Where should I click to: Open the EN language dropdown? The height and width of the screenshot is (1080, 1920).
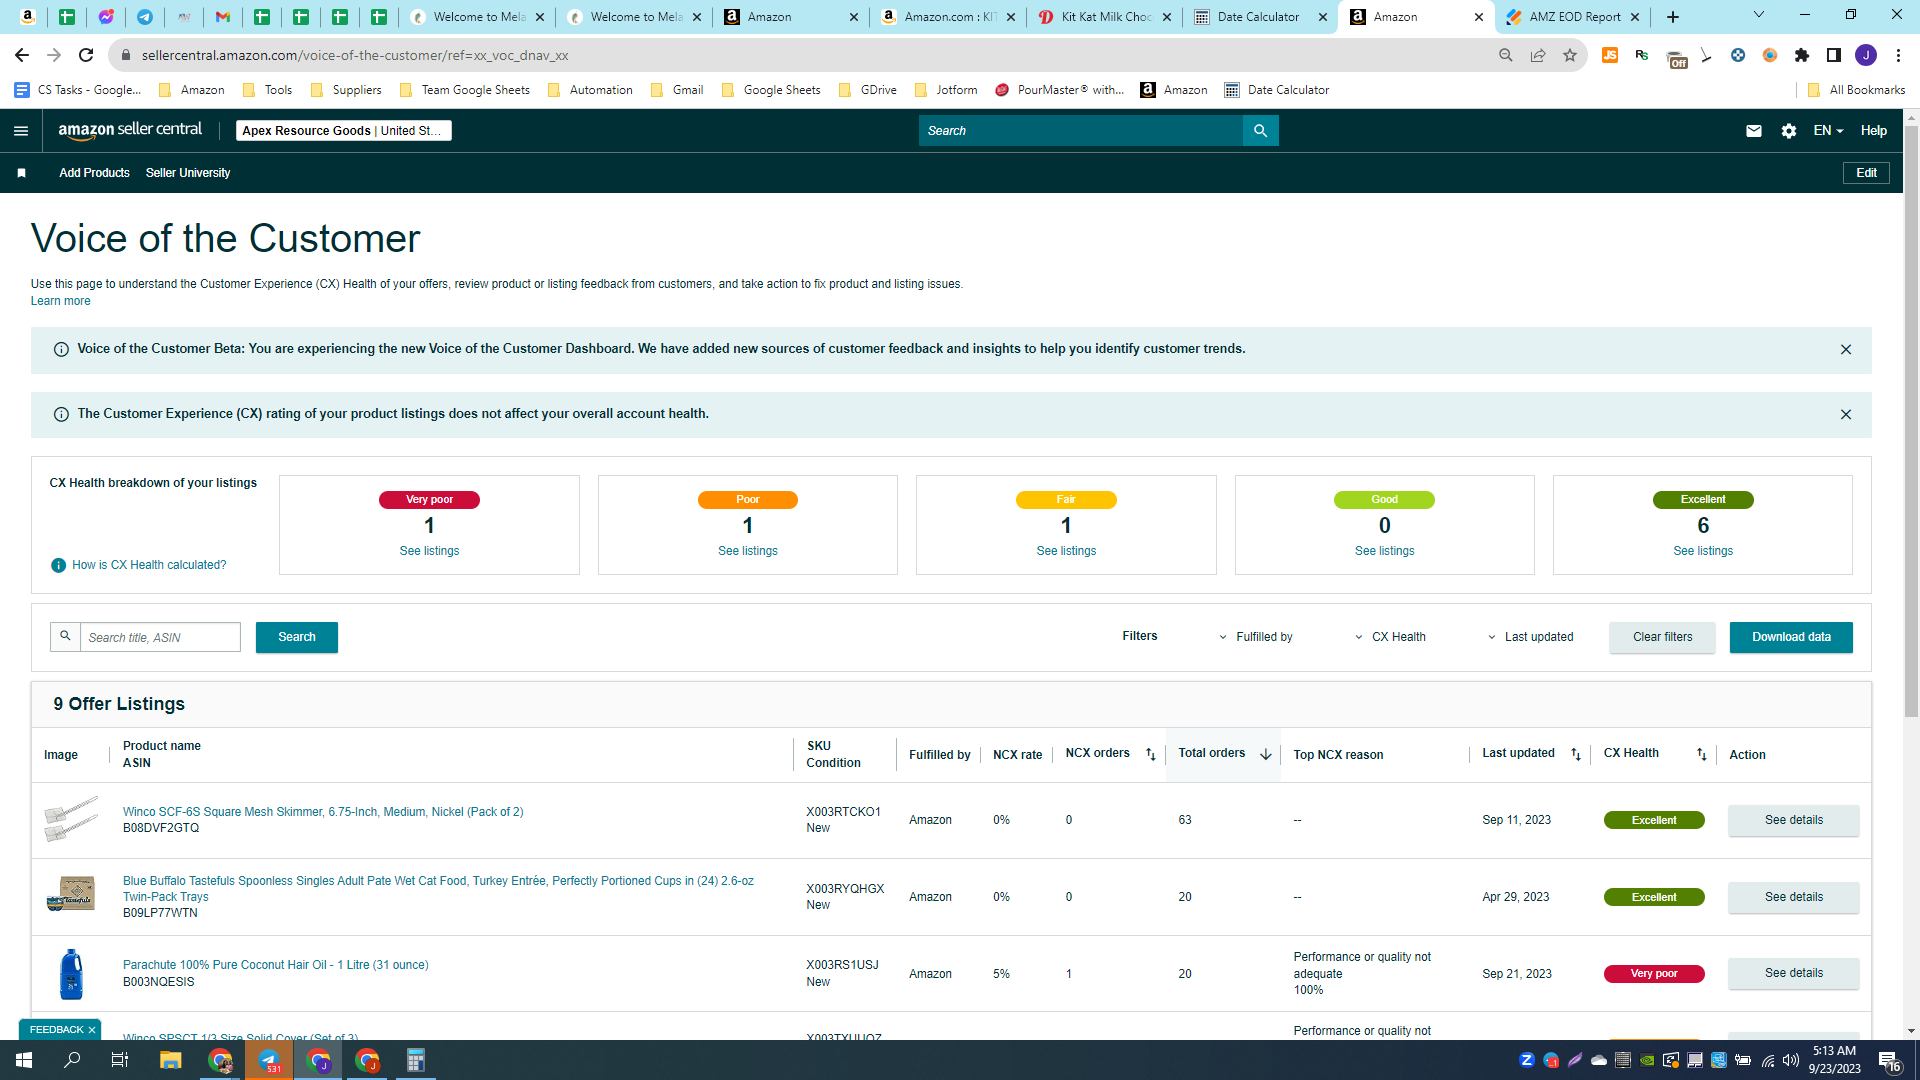pyautogui.click(x=1828, y=131)
